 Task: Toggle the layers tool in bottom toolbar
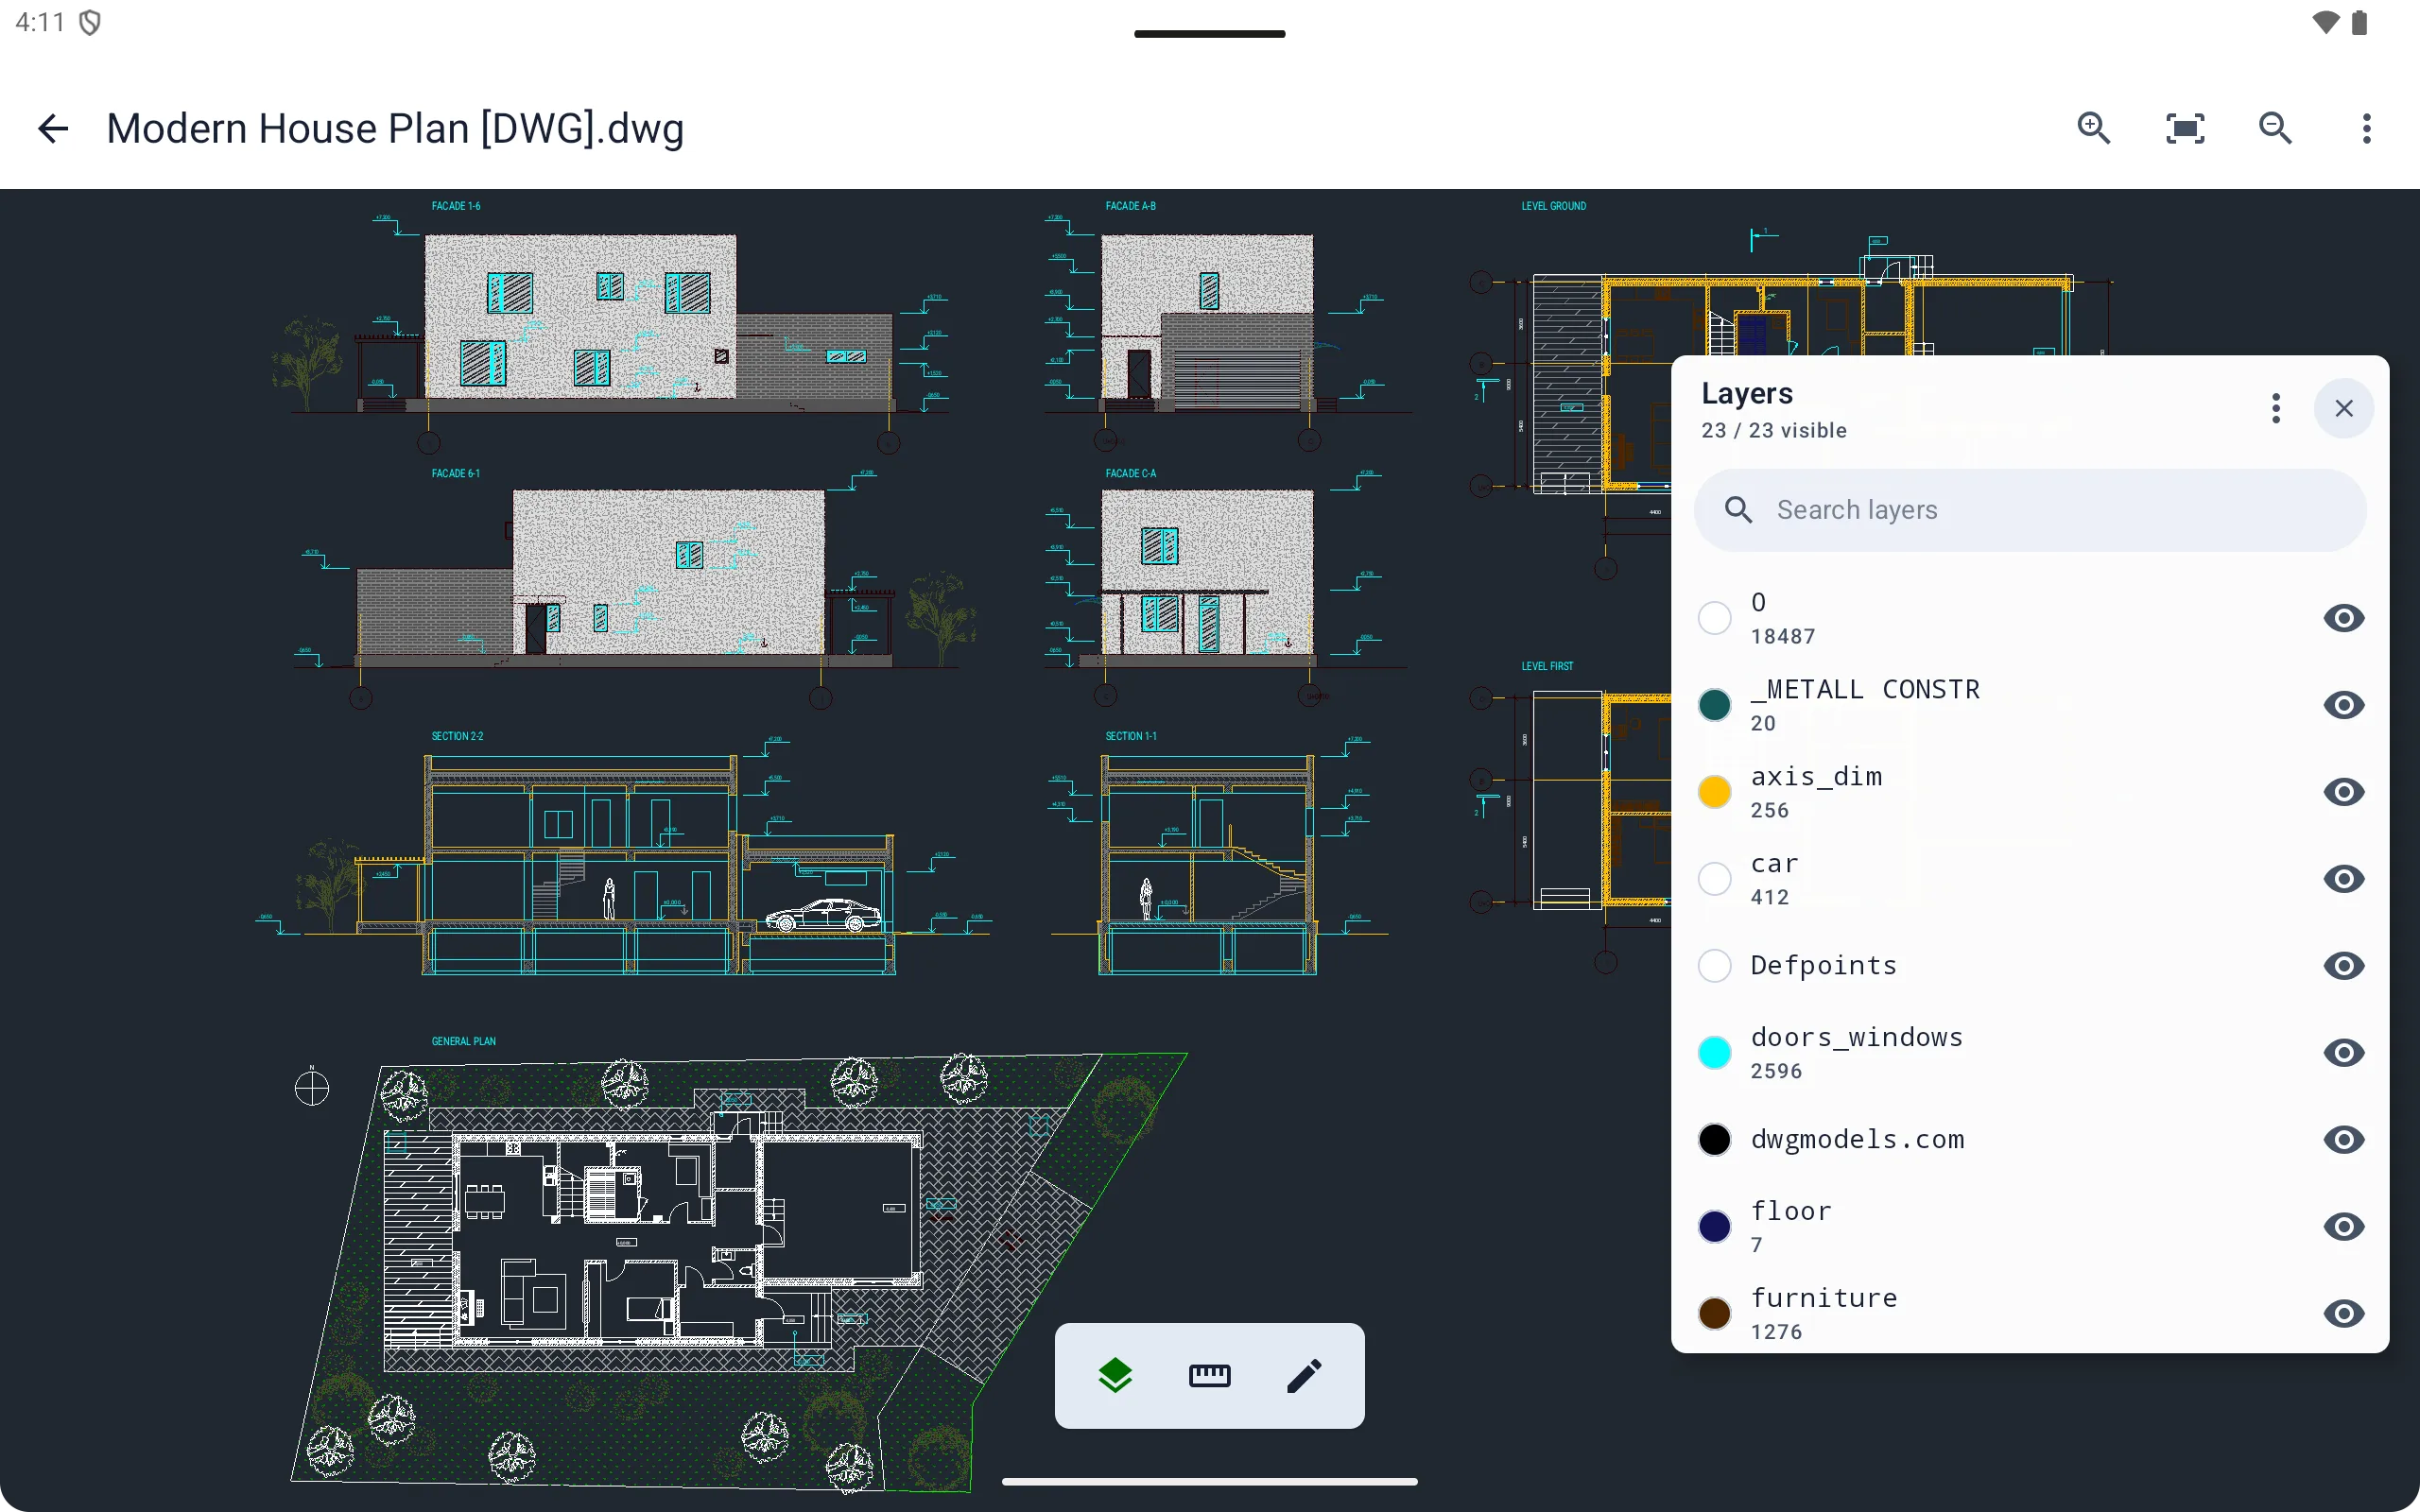tap(1115, 1376)
